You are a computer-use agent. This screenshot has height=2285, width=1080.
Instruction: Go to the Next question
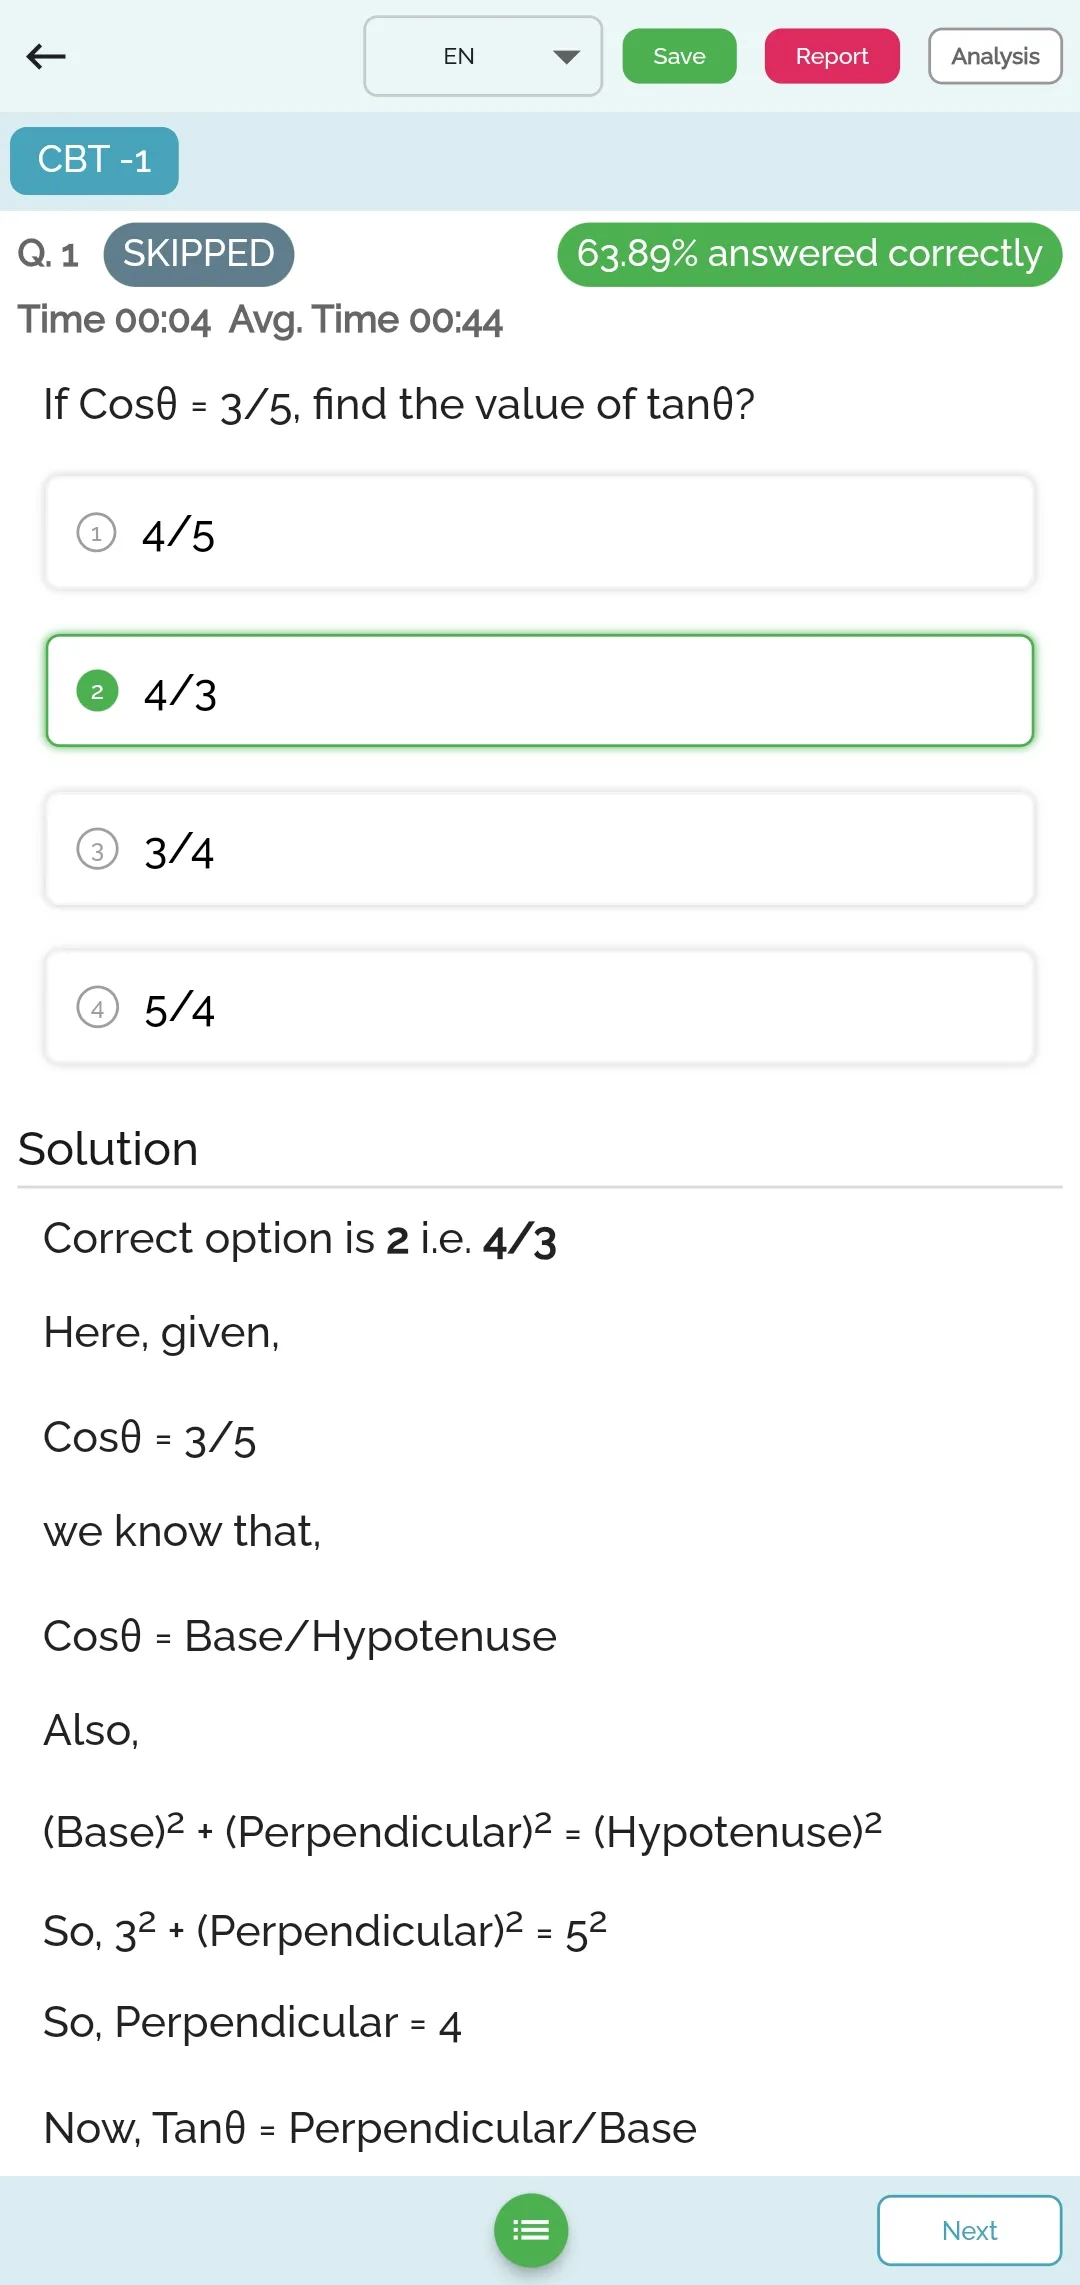[969, 2230]
